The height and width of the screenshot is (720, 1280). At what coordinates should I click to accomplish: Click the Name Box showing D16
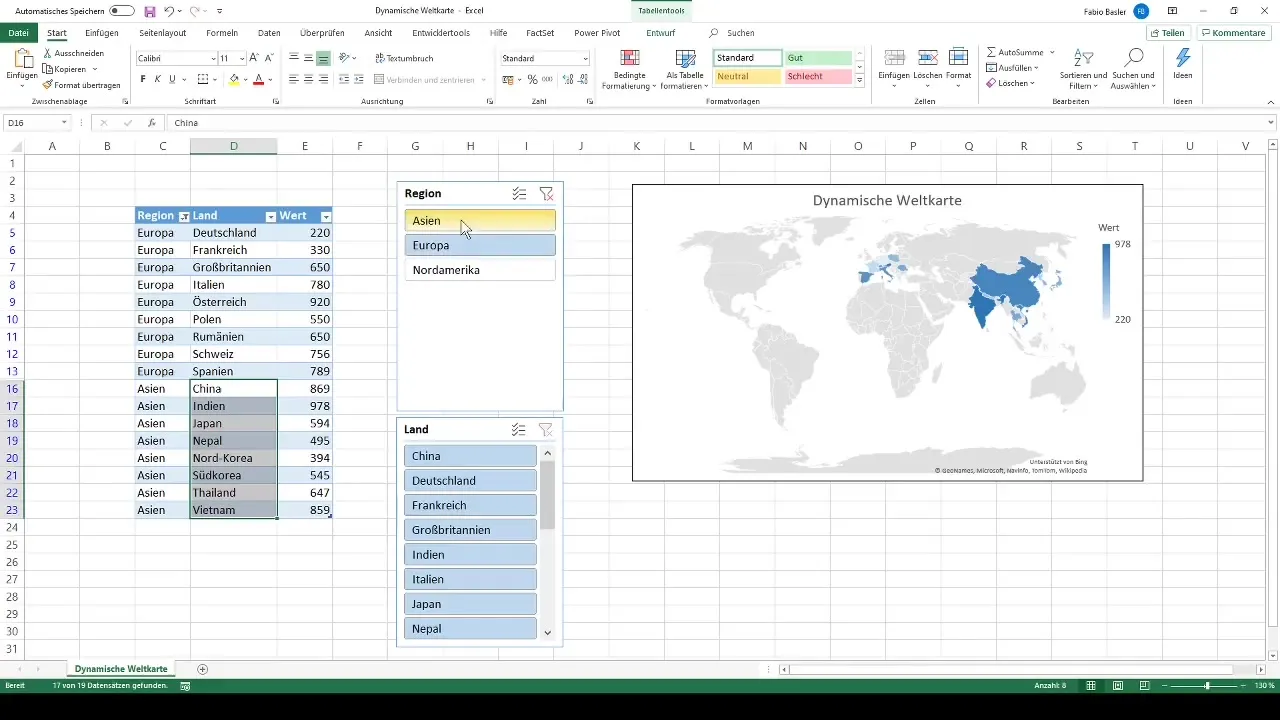36,123
